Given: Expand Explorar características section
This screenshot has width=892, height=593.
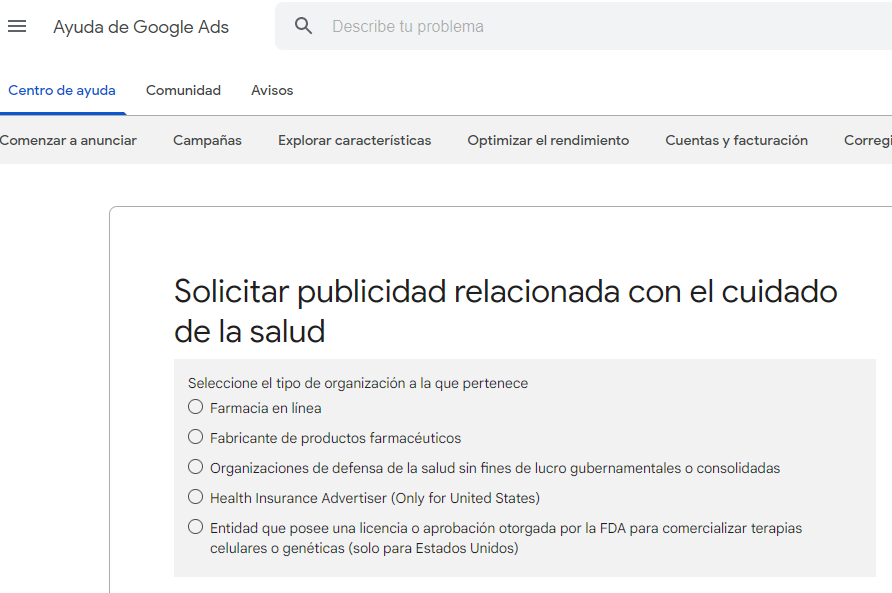Looking at the screenshot, I should [x=354, y=140].
